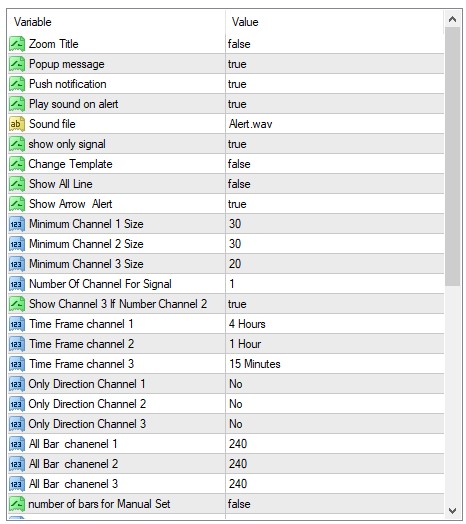466x524 pixels.
Task: Click icon beside number of bars for Manual Set
Action: [x=17, y=504]
